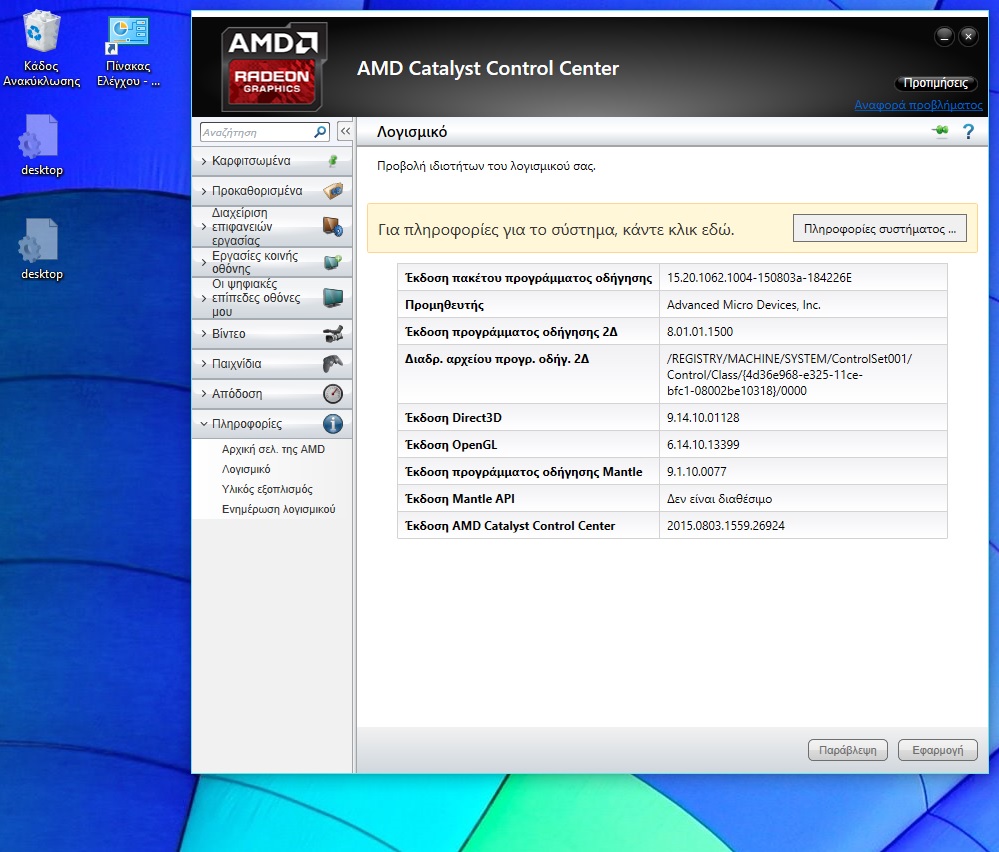Open the Προτιμήσεις menu button
The height and width of the screenshot is (852, 999).
tap(934, 84)
